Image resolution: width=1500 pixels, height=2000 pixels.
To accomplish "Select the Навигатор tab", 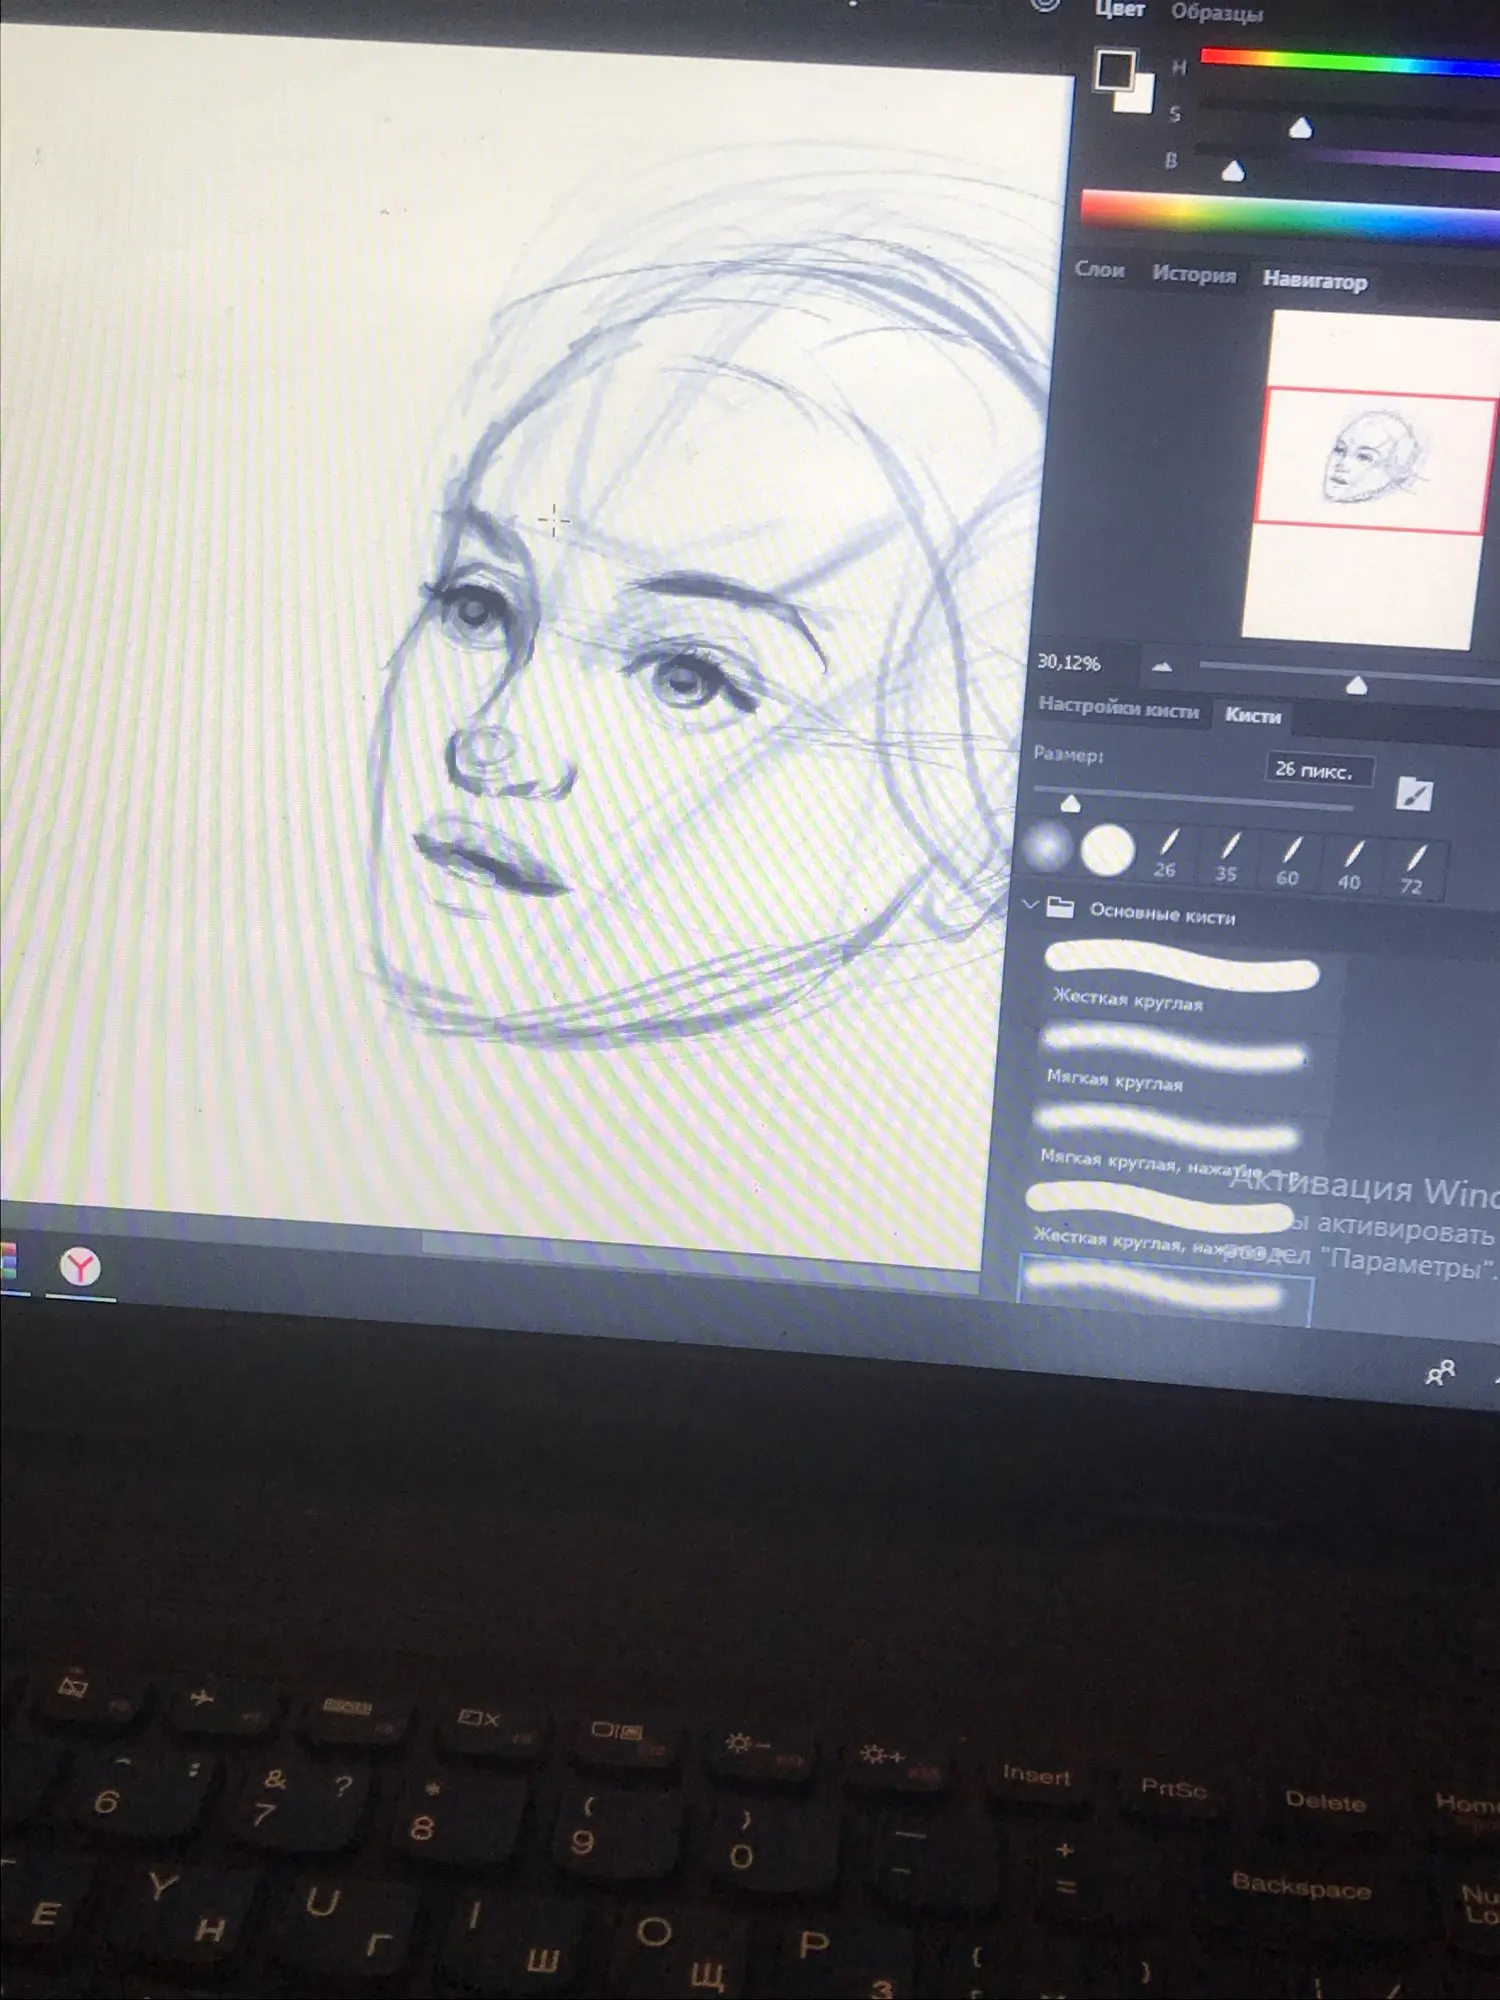I will pyautogui.click(x=1315, y=281).
